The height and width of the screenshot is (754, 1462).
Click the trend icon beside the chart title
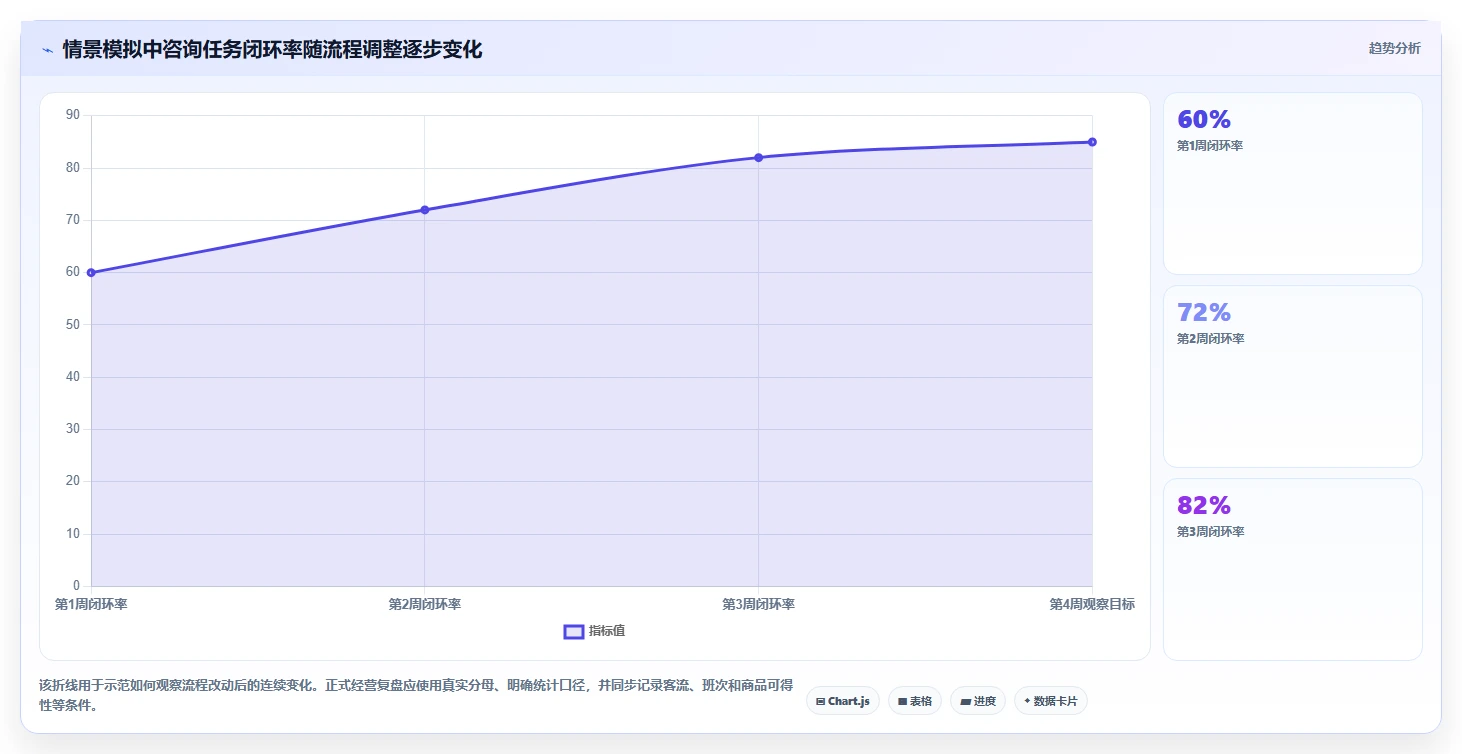point(47,50)
